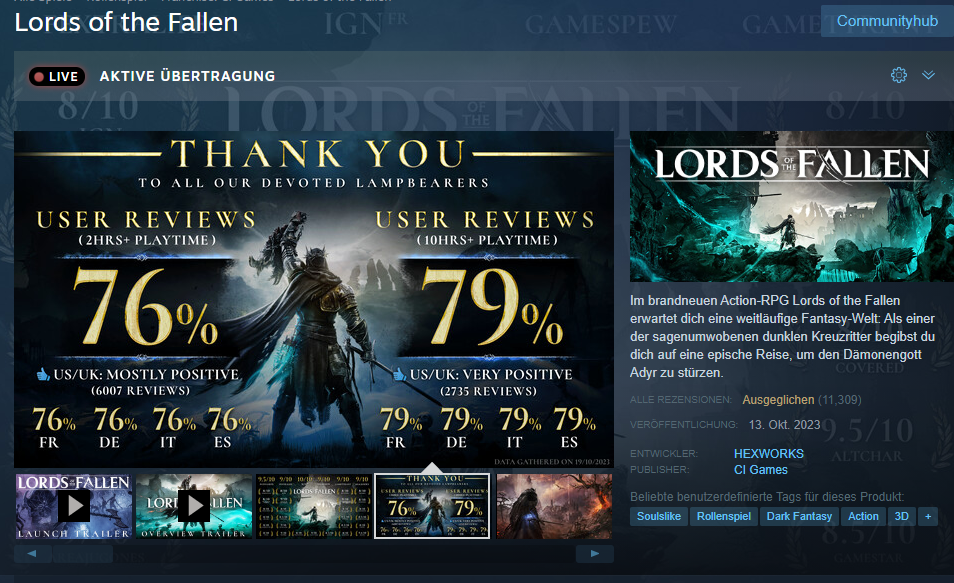Click the game description paragraph
Viewport: 954px width, 583px height.
click(782, 337)
